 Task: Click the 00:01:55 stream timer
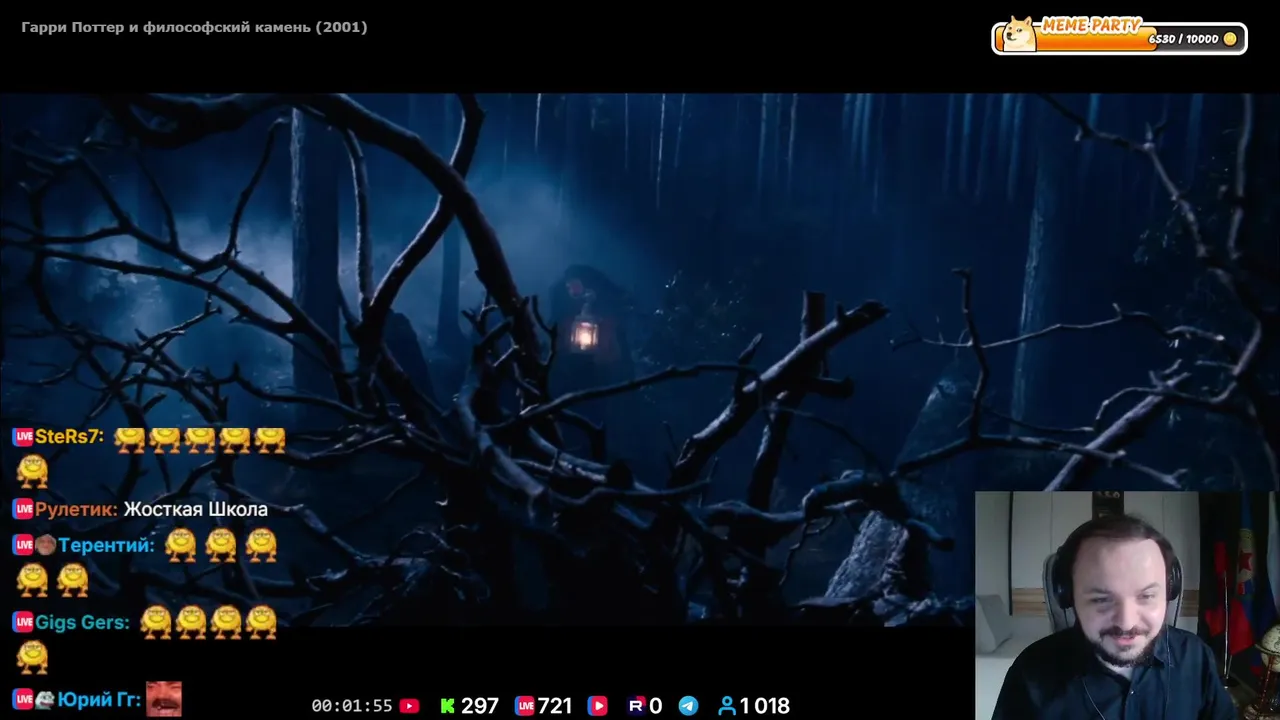pyautogui.click(x=352, y=706)
